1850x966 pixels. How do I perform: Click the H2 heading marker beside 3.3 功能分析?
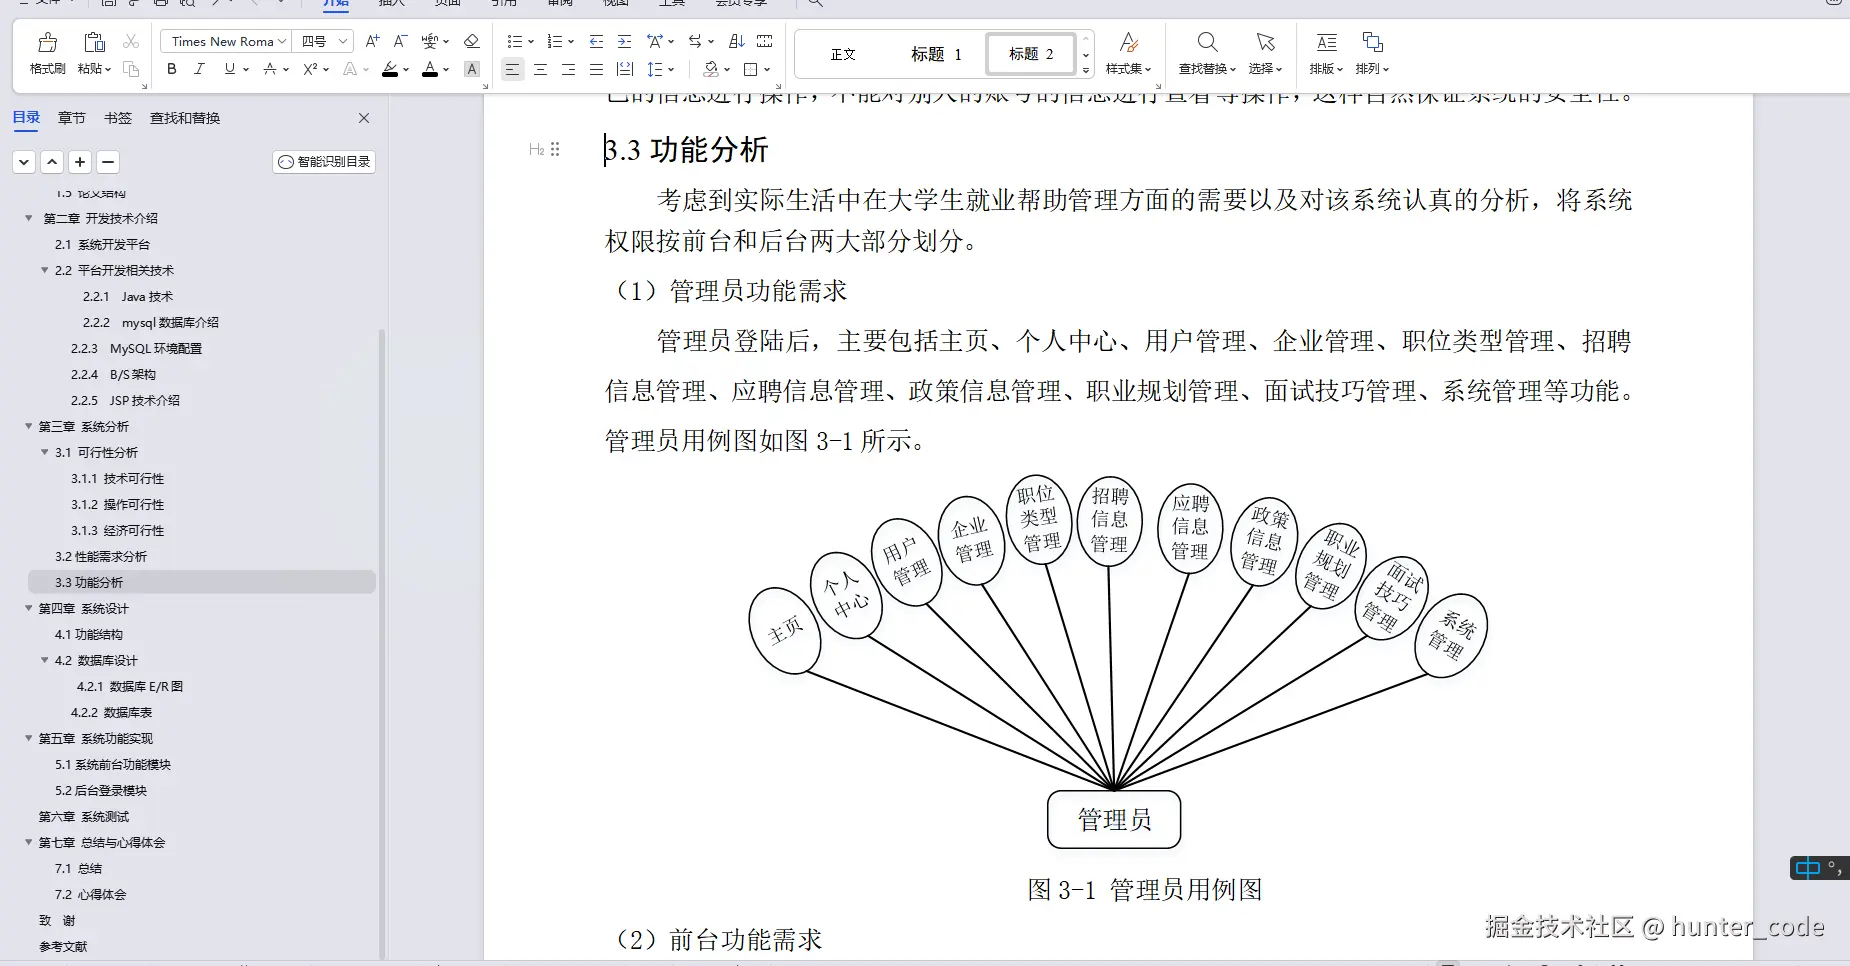click(x=536, y=149)
